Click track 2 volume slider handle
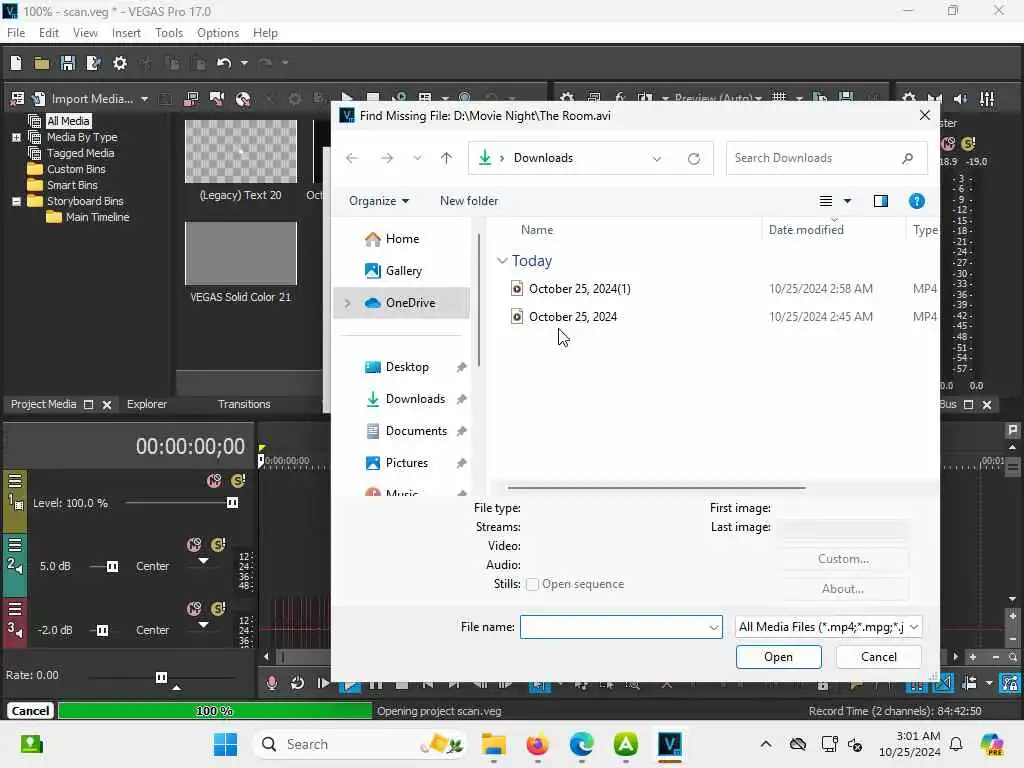The width and height of the screenshot is (1024, 768). (x=112, y=566)
